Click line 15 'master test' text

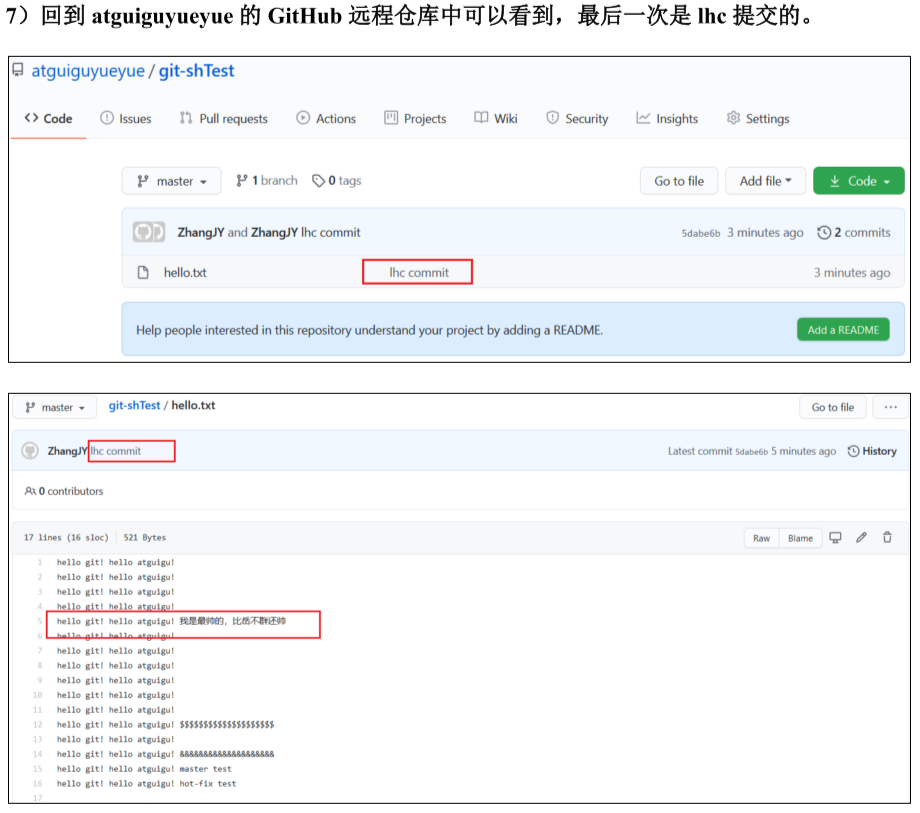coord(205,769)
